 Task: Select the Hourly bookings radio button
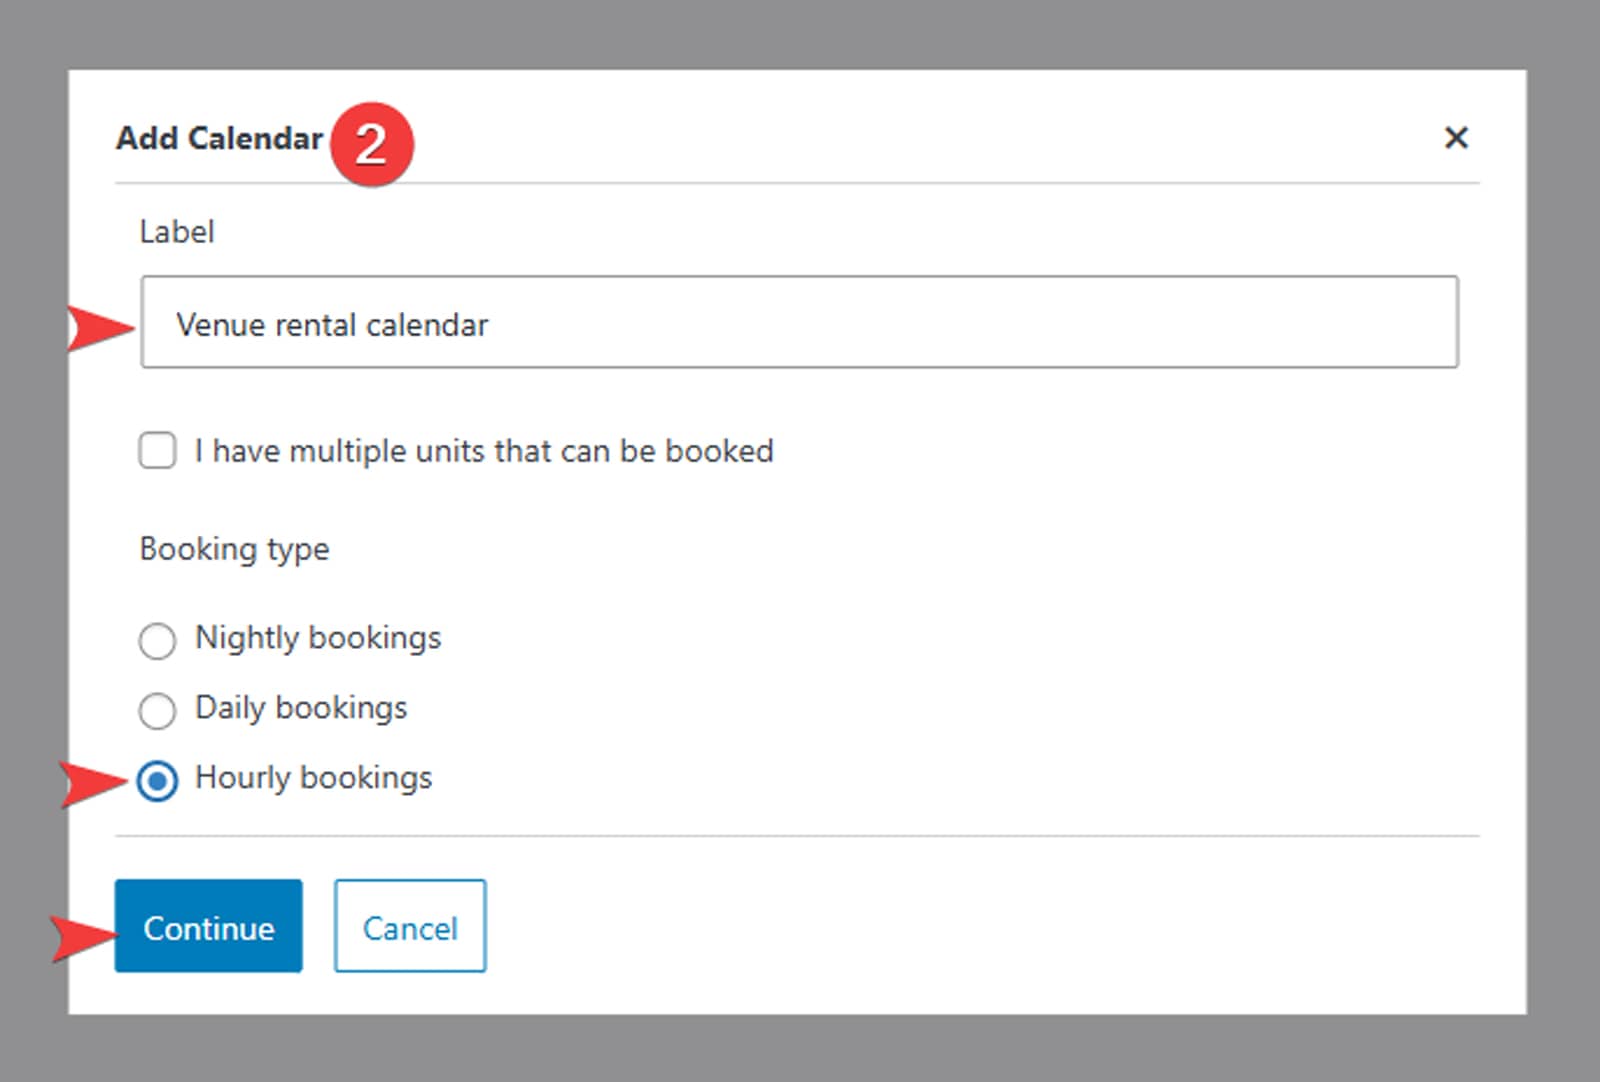coord(157,780)
